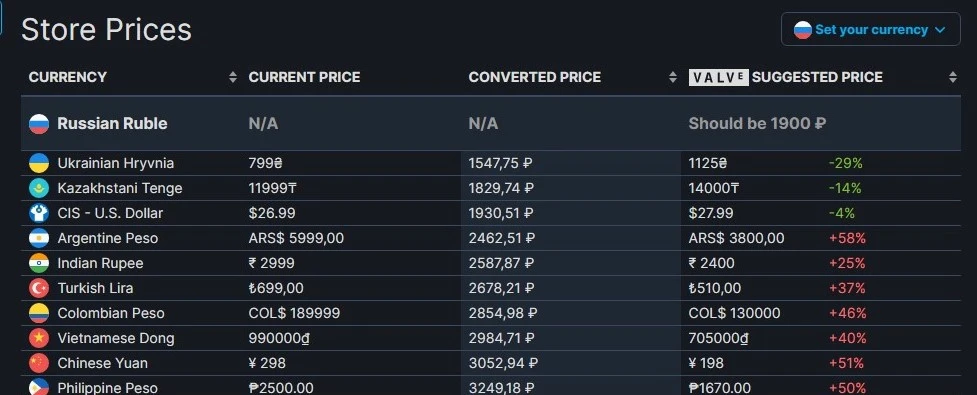Select the Kazakhstani Tenge currency name

[x=120, y=188]
